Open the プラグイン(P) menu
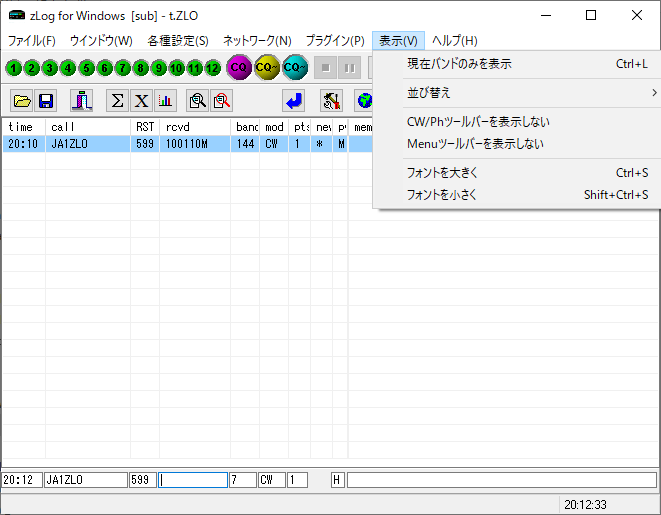661x515 pixels. click(x=335, y=41)
